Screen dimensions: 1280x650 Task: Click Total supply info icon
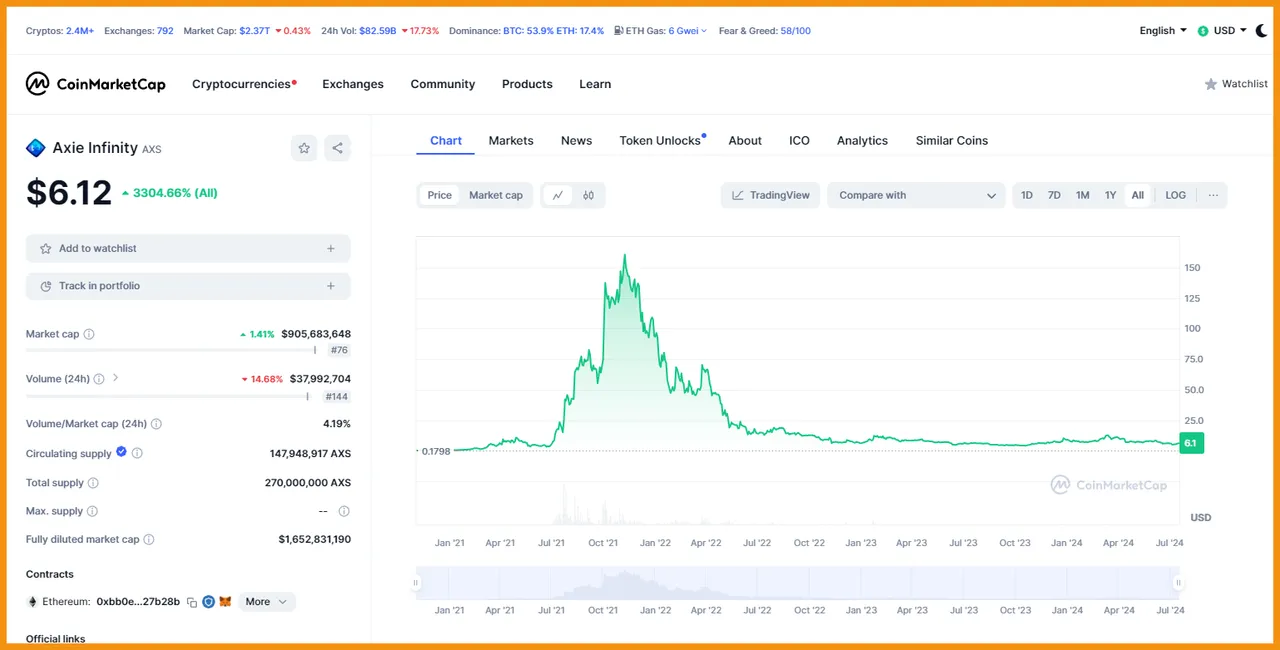tap(93, 483)
